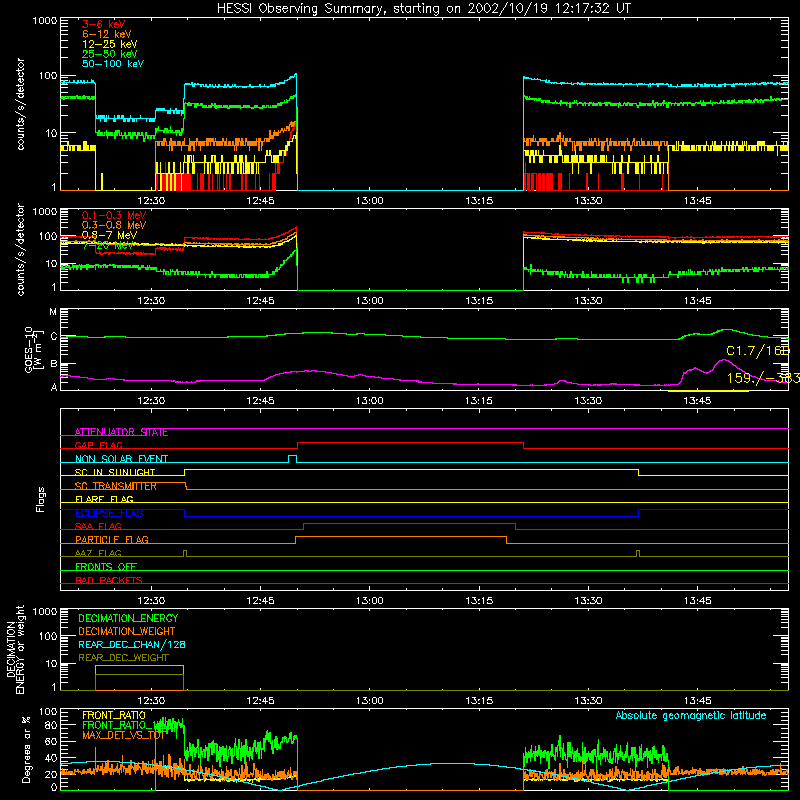Click the A4Z_FLAG label
The width and height of the screenshot is (800, 800).
point(98,553)
